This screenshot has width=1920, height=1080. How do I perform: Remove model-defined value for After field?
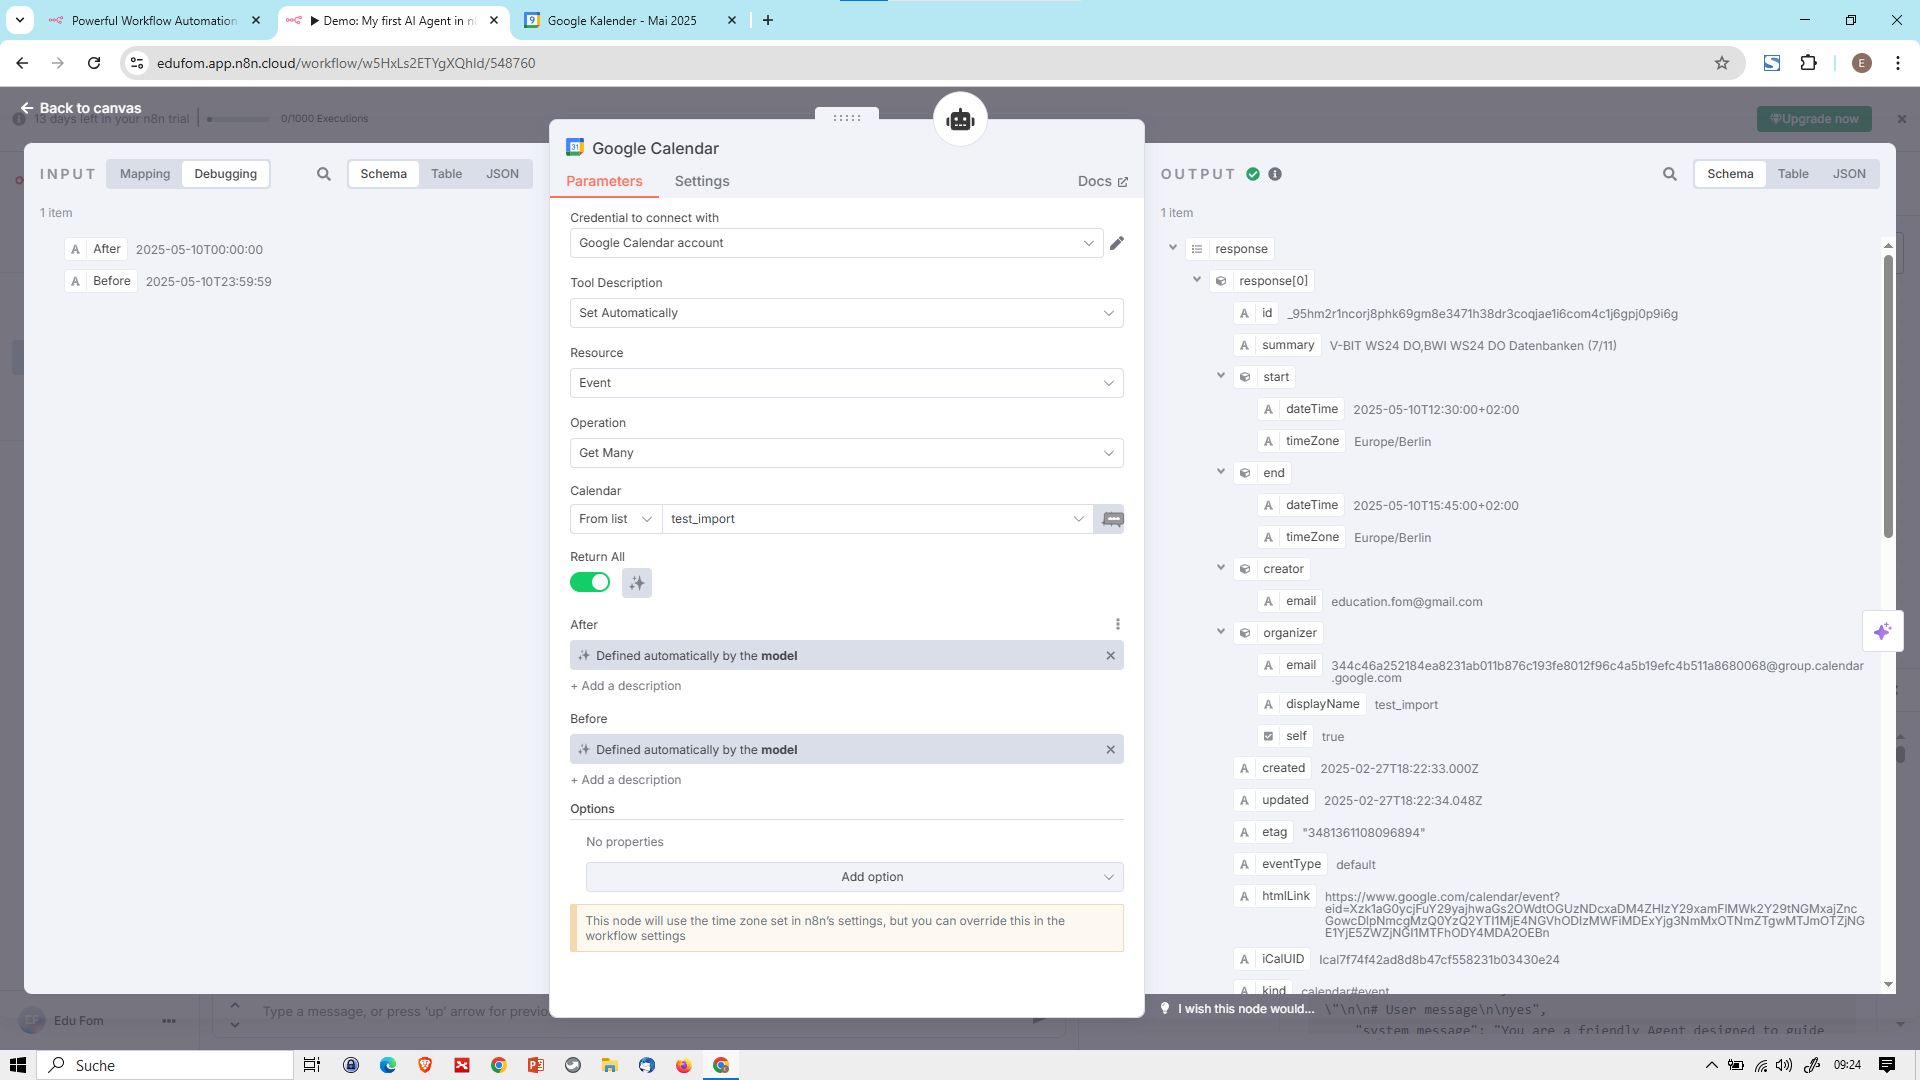pyautogui.click(x=1110, y=656)
